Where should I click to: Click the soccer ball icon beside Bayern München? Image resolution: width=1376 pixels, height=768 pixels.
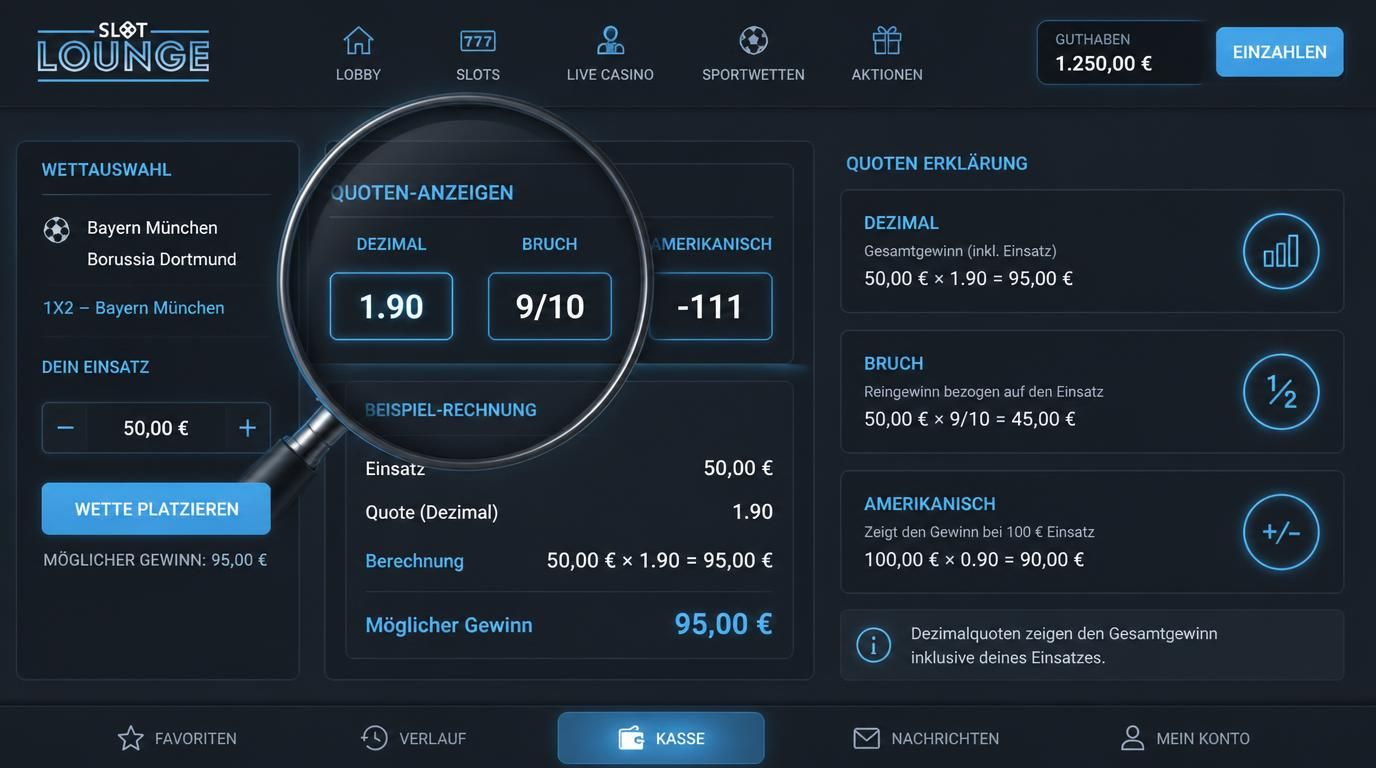pyautogui.click(x=57, y=230)
